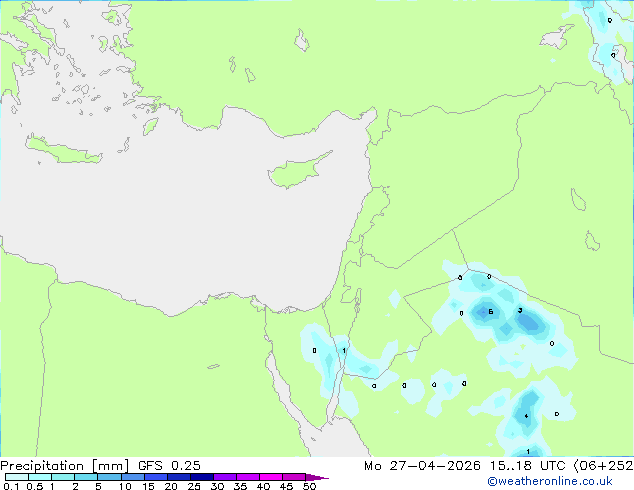The width and height of the screenshot is (634, 490).
Task: Click the 5–10 mm legend swatch
Action: coord(109,477)
